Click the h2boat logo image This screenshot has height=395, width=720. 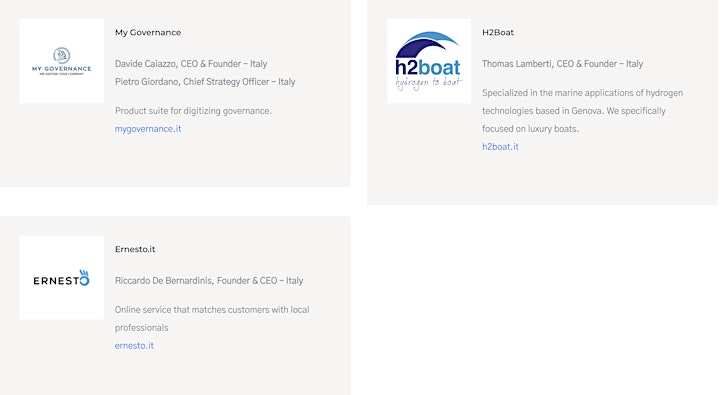[x=429, y=61]
